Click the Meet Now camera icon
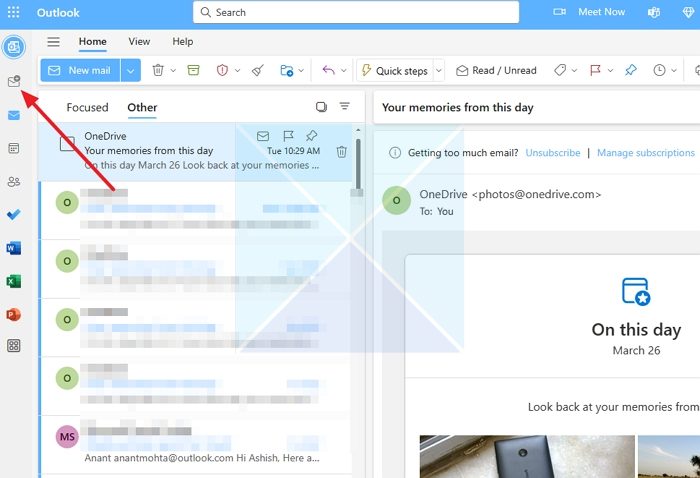 point(559,12)
